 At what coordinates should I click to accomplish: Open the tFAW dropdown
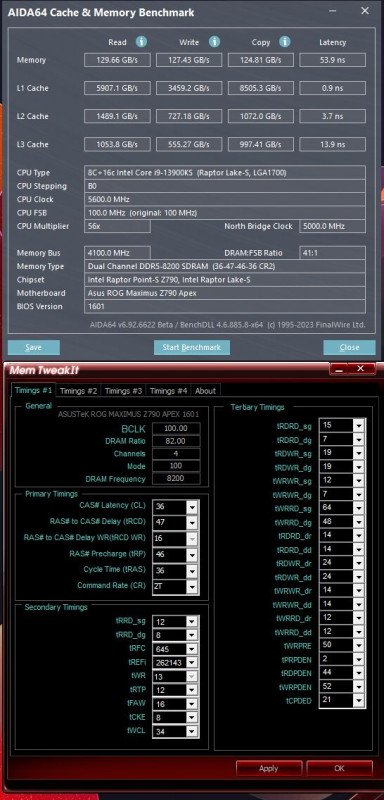click(192, 704)
